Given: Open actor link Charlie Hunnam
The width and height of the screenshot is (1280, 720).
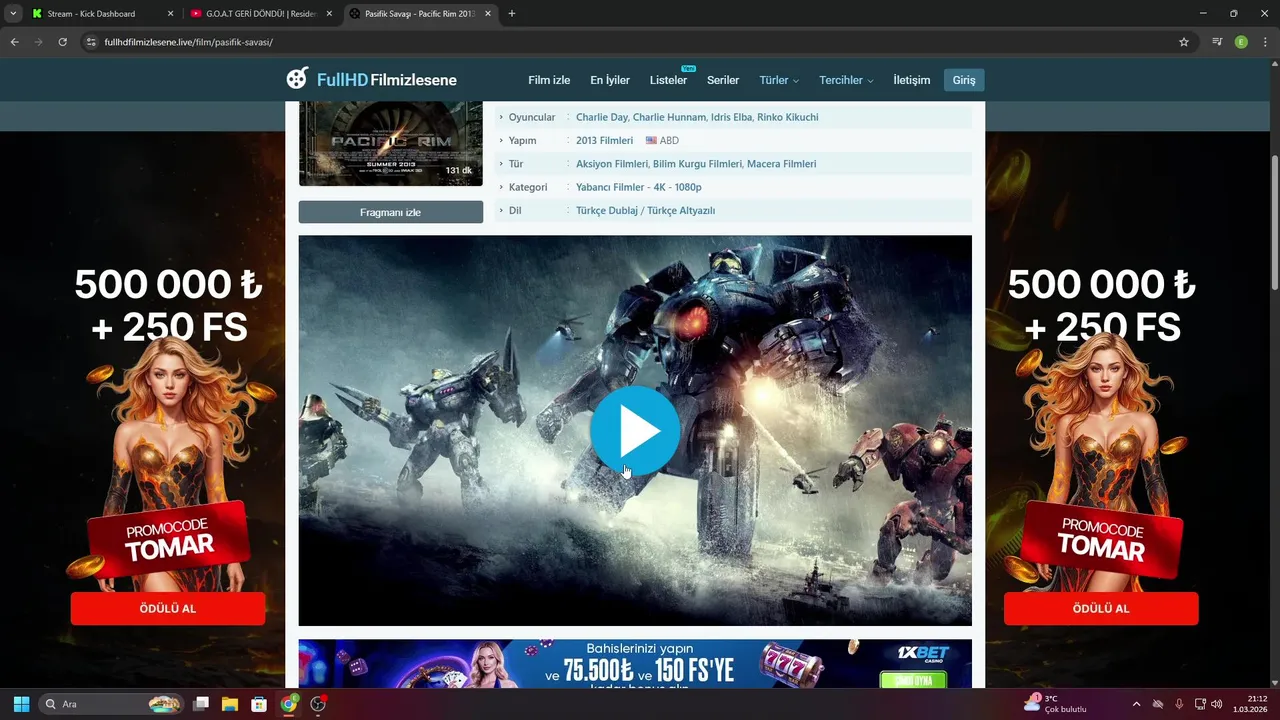Looking at the screenshot, I should tap(669, 117).
